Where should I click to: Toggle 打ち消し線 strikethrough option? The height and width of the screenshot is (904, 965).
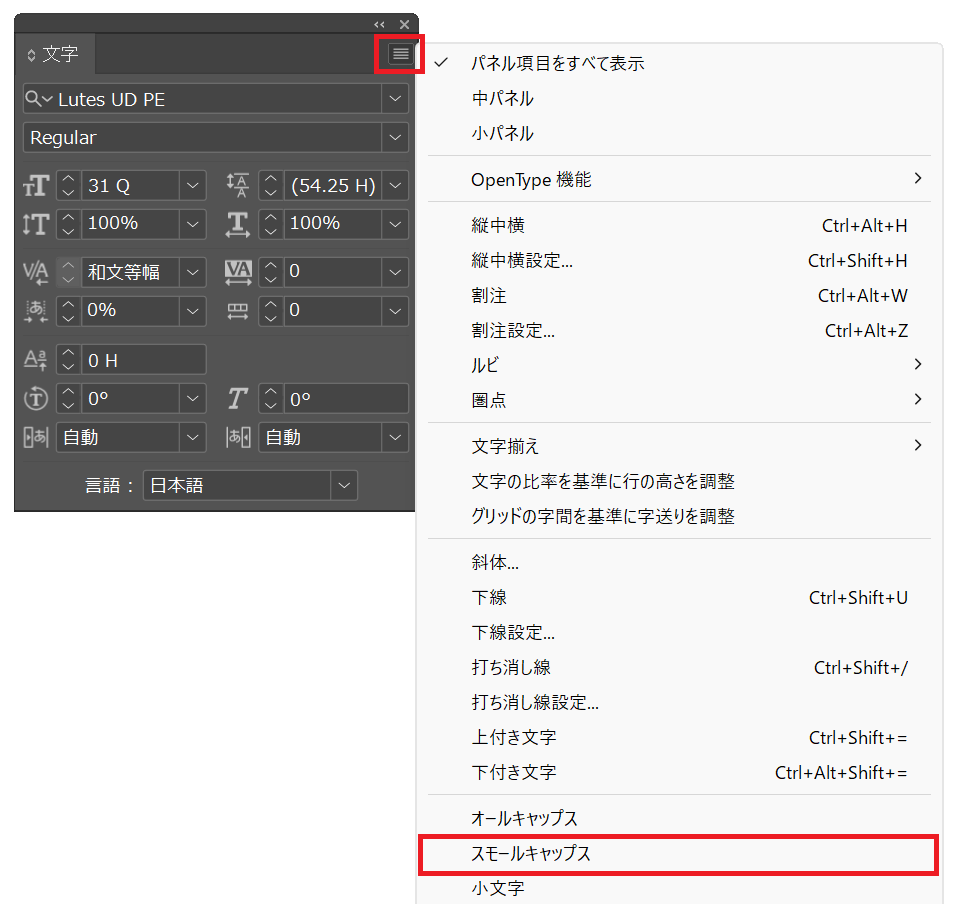tap(511, 667)
